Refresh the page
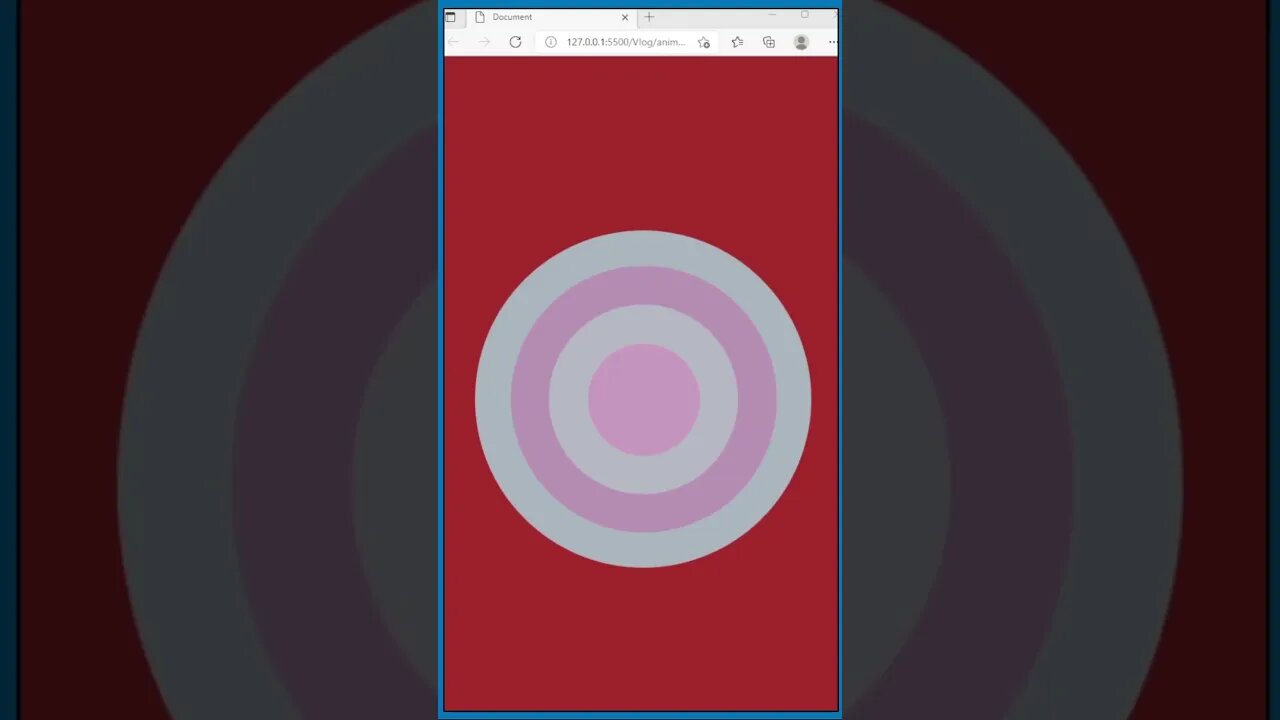 click(x=515, y=42)
